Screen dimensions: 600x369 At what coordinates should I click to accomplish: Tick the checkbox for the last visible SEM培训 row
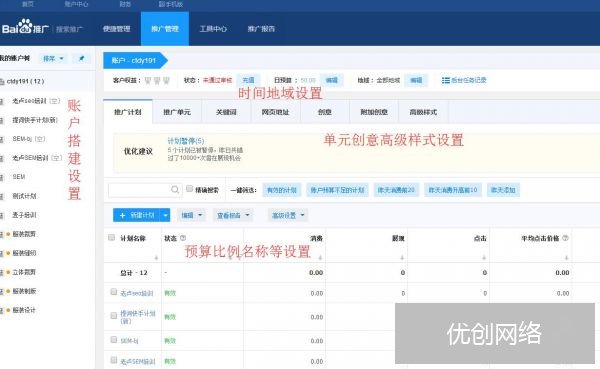point(114,360)
